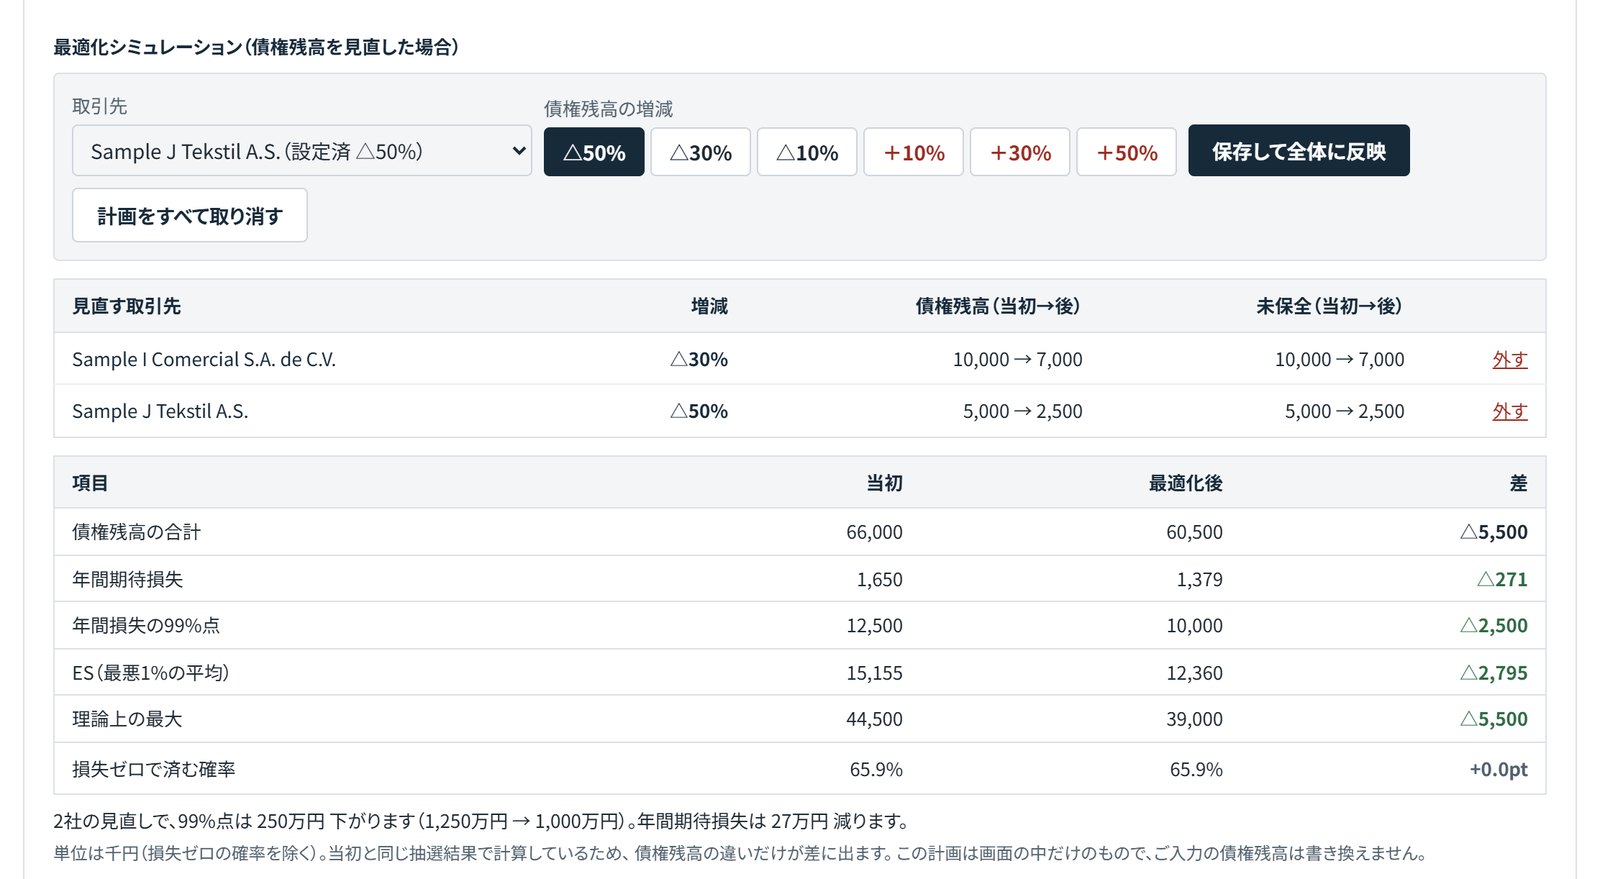
Task: Click the 年間期待損失 row label
Action: point(127,579)
